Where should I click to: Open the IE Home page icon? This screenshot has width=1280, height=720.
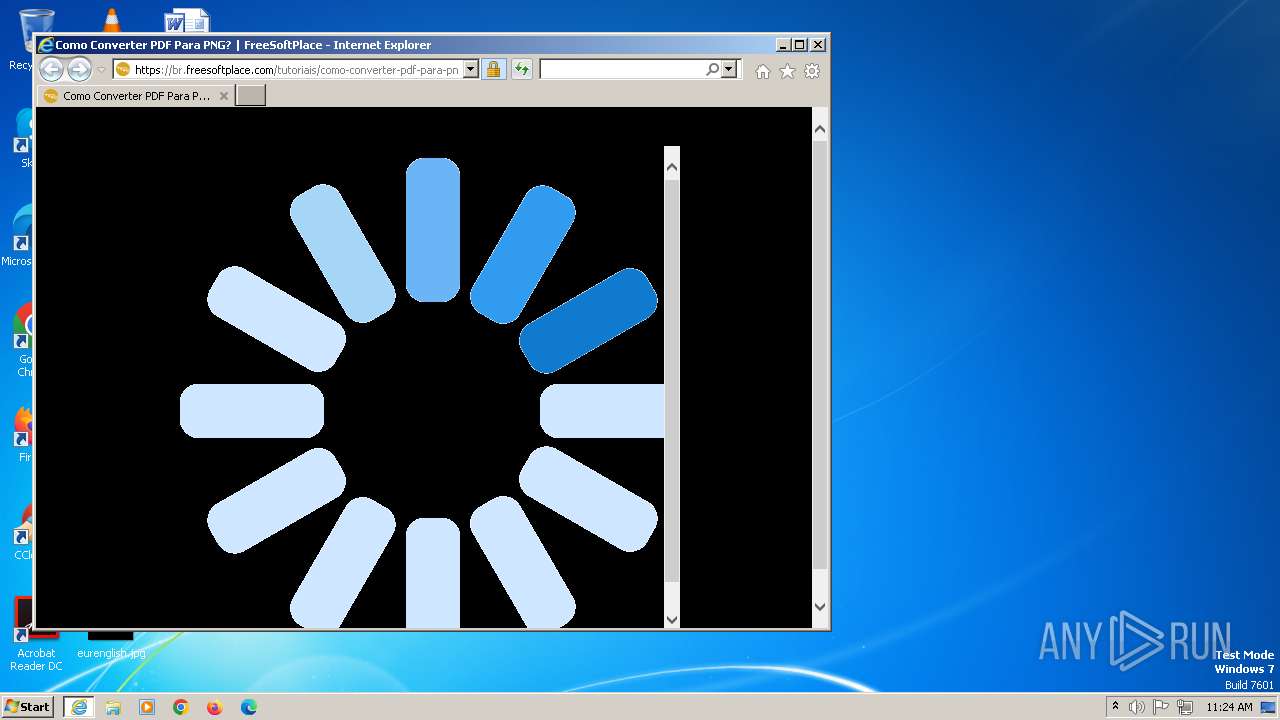[763, 71]
